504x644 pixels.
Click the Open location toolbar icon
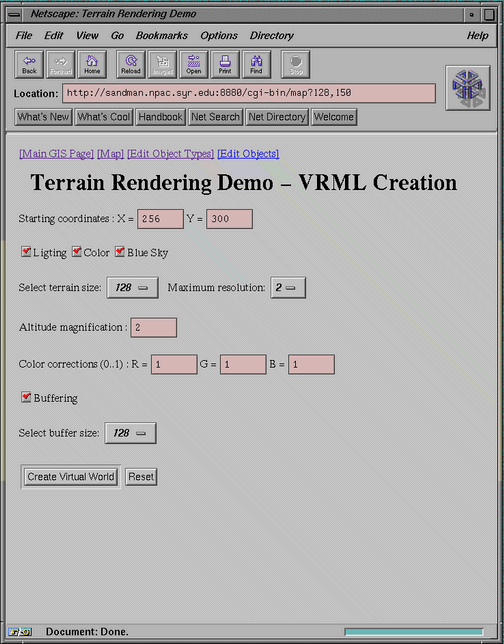(x=193, y=64)
